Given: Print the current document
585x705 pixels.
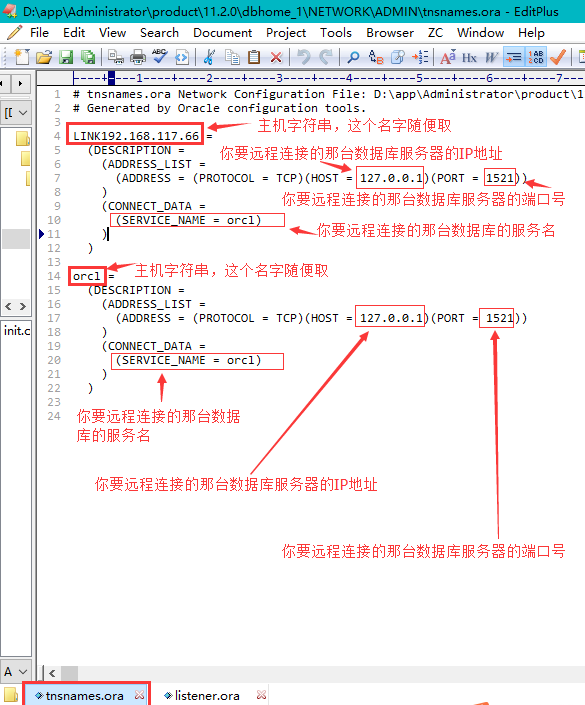Looking at the screenshot, I should pyautogui.click(x=138, y=57).
